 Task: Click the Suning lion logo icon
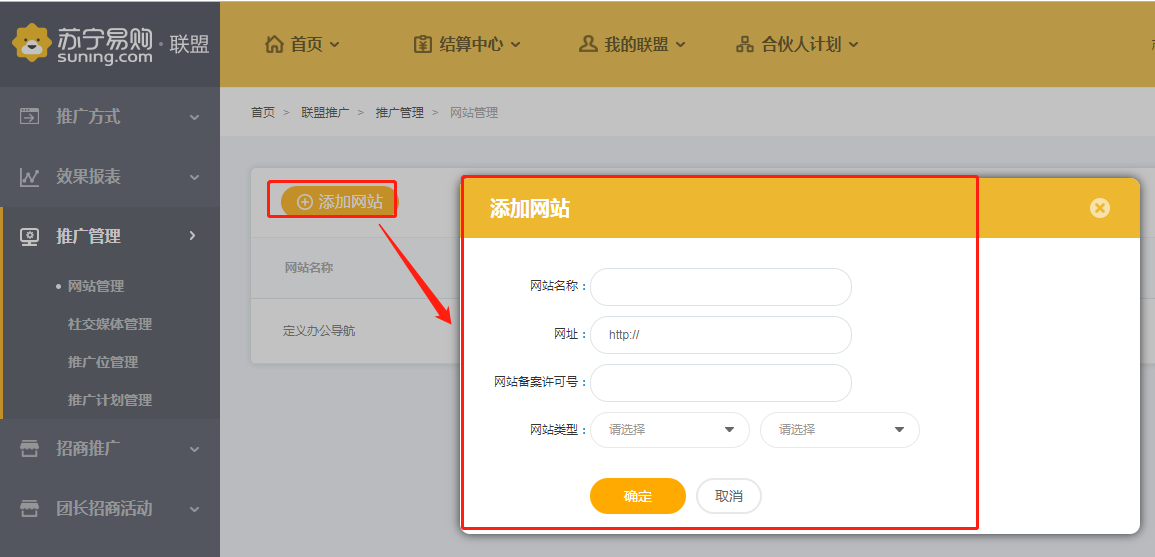pos(30,43)
